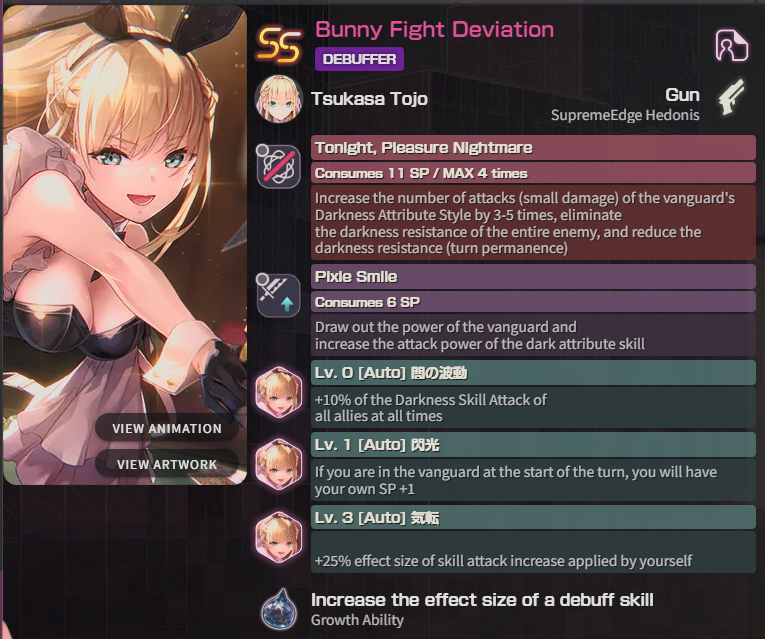
Task: Click the VIEW ANIMATION button
Action: click(167, 428)
